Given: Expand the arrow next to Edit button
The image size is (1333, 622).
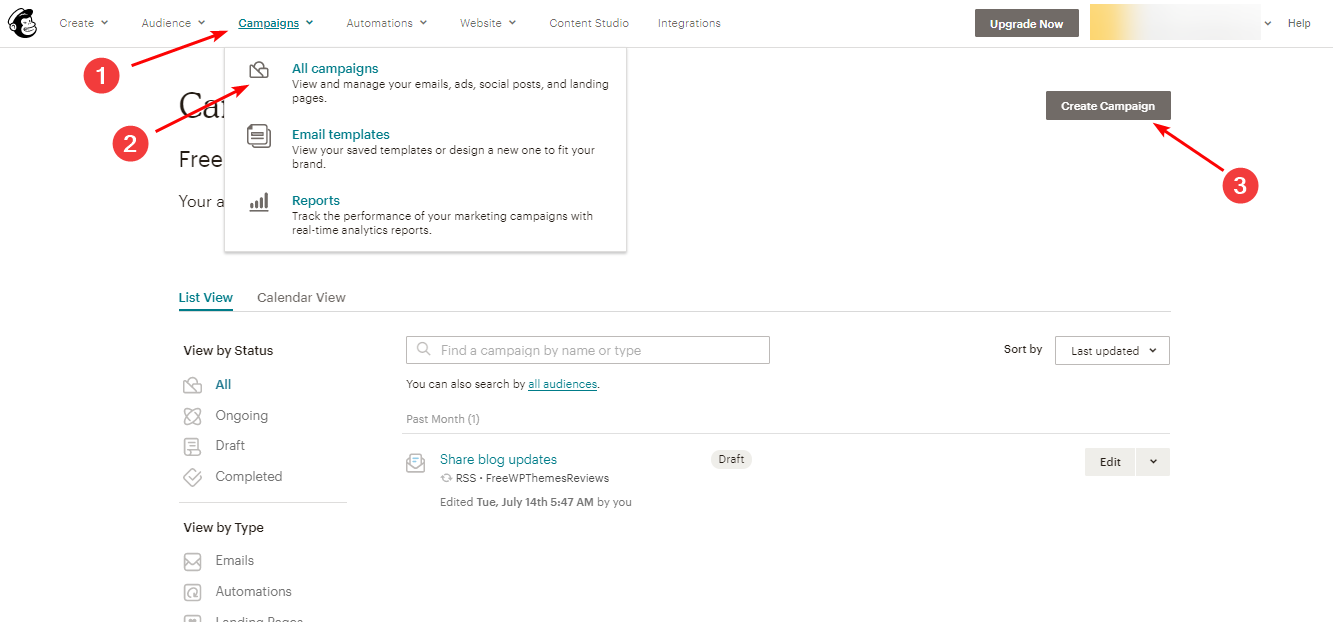Looking at the screenshot, I should [1153, 462].
